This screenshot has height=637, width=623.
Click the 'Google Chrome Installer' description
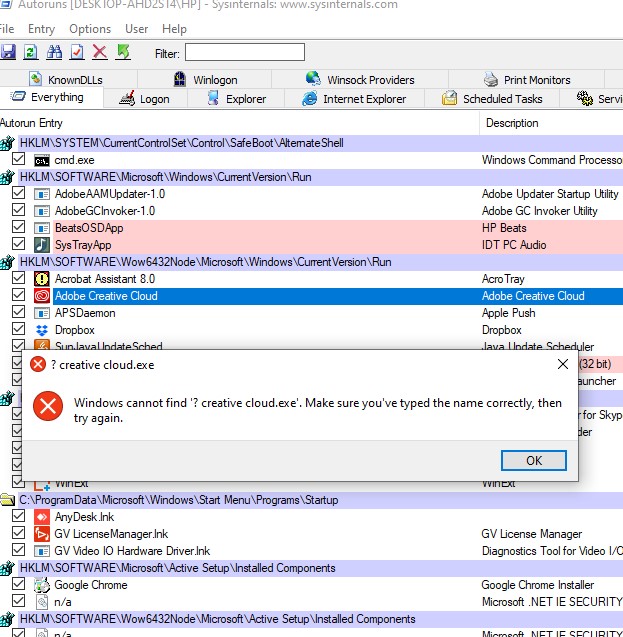coord(538,585)
